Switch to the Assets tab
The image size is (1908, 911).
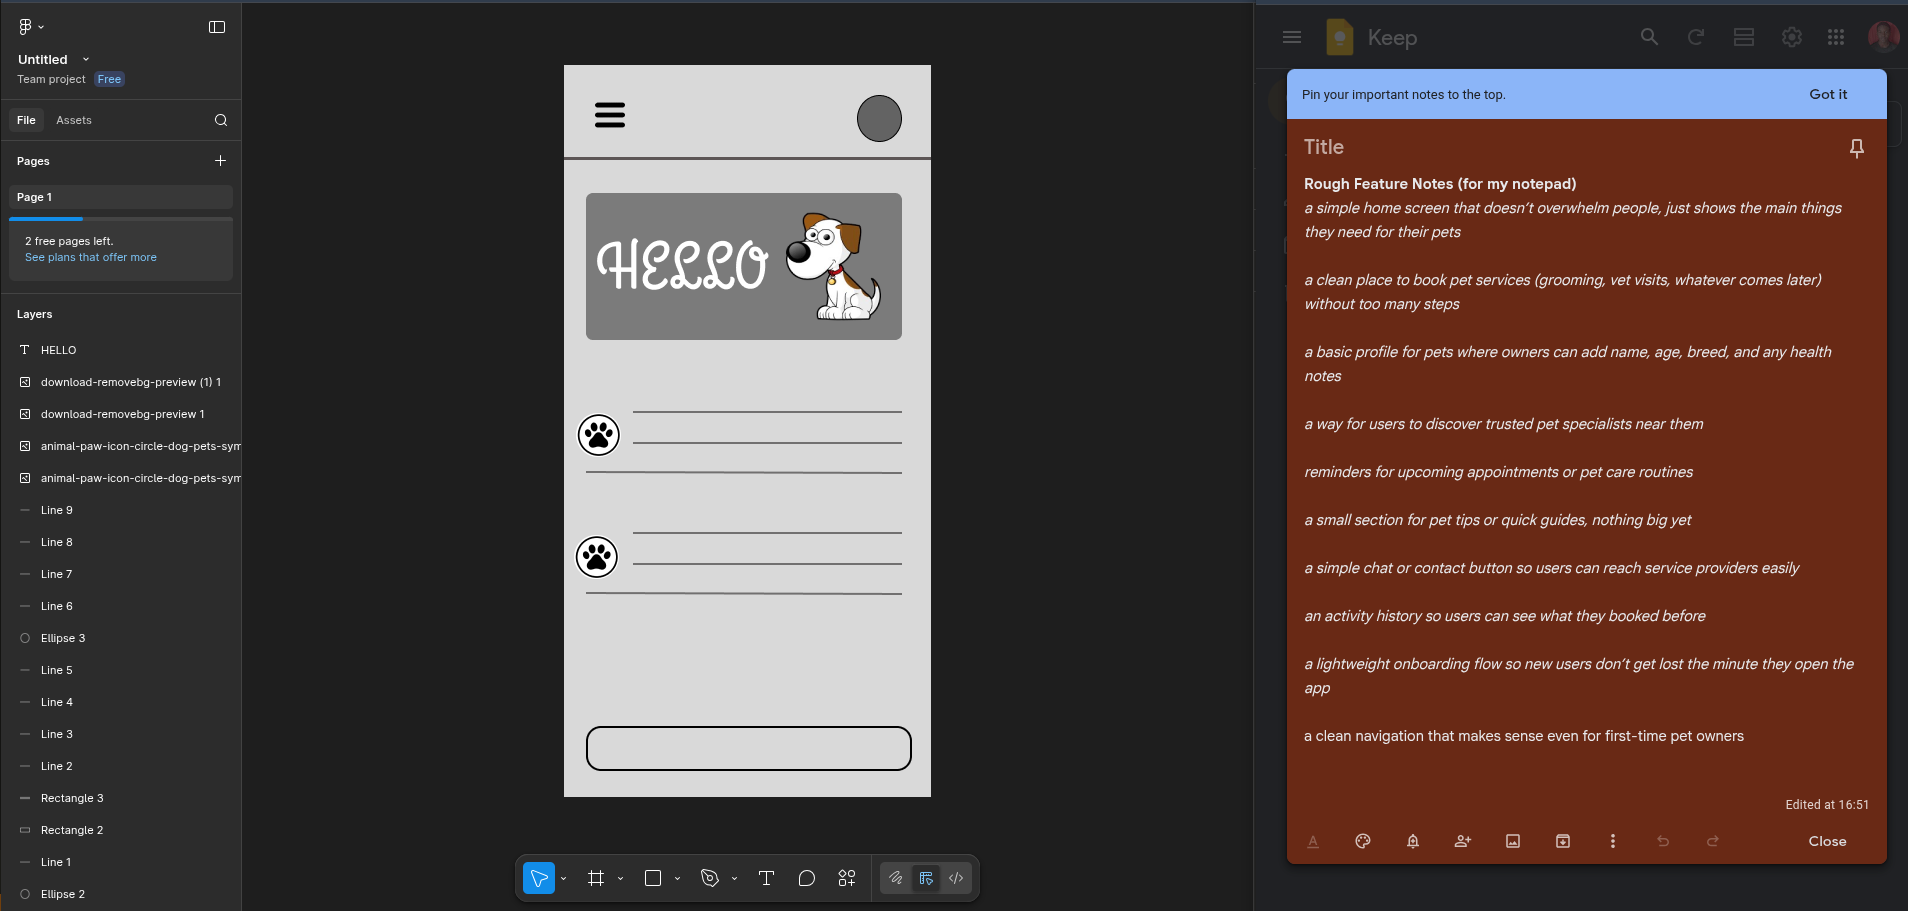[x=73, y=120]
